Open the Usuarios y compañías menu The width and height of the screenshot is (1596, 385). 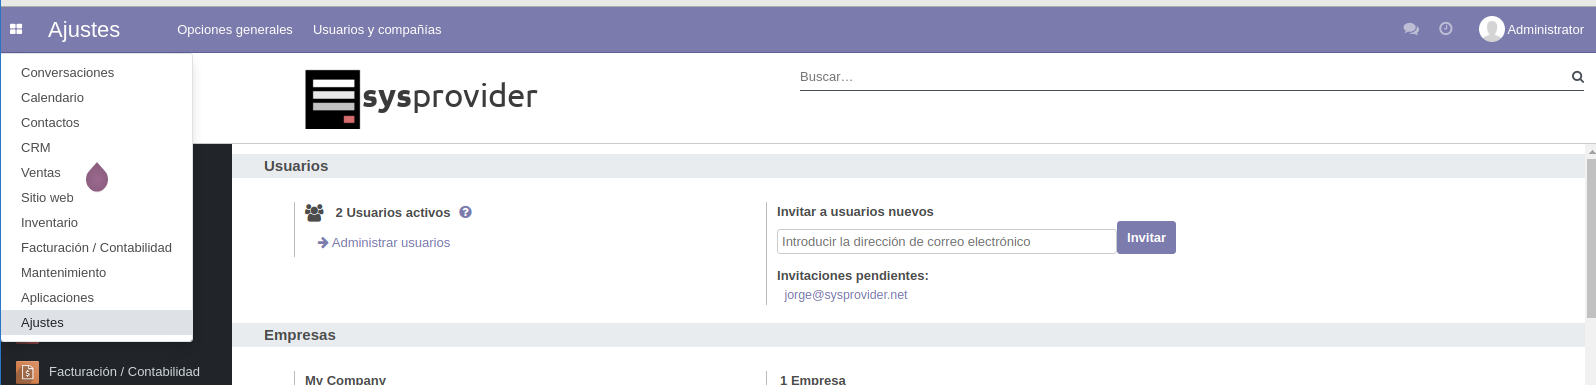tap(377, 30)
